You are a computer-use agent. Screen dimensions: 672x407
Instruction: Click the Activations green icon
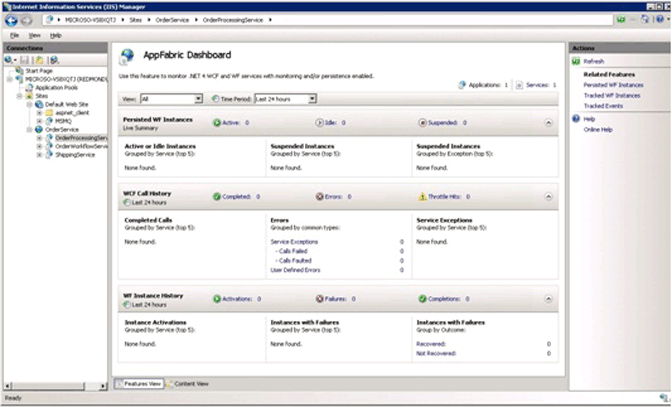[x=217, y=299]
